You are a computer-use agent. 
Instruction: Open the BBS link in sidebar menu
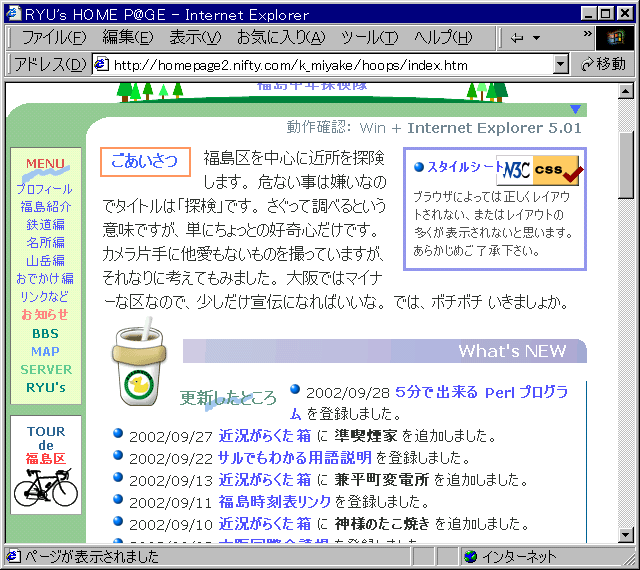click(45, 333)
